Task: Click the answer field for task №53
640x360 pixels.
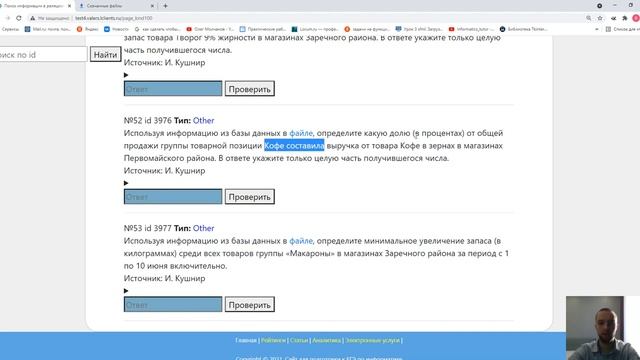Action: pos(173,304)
